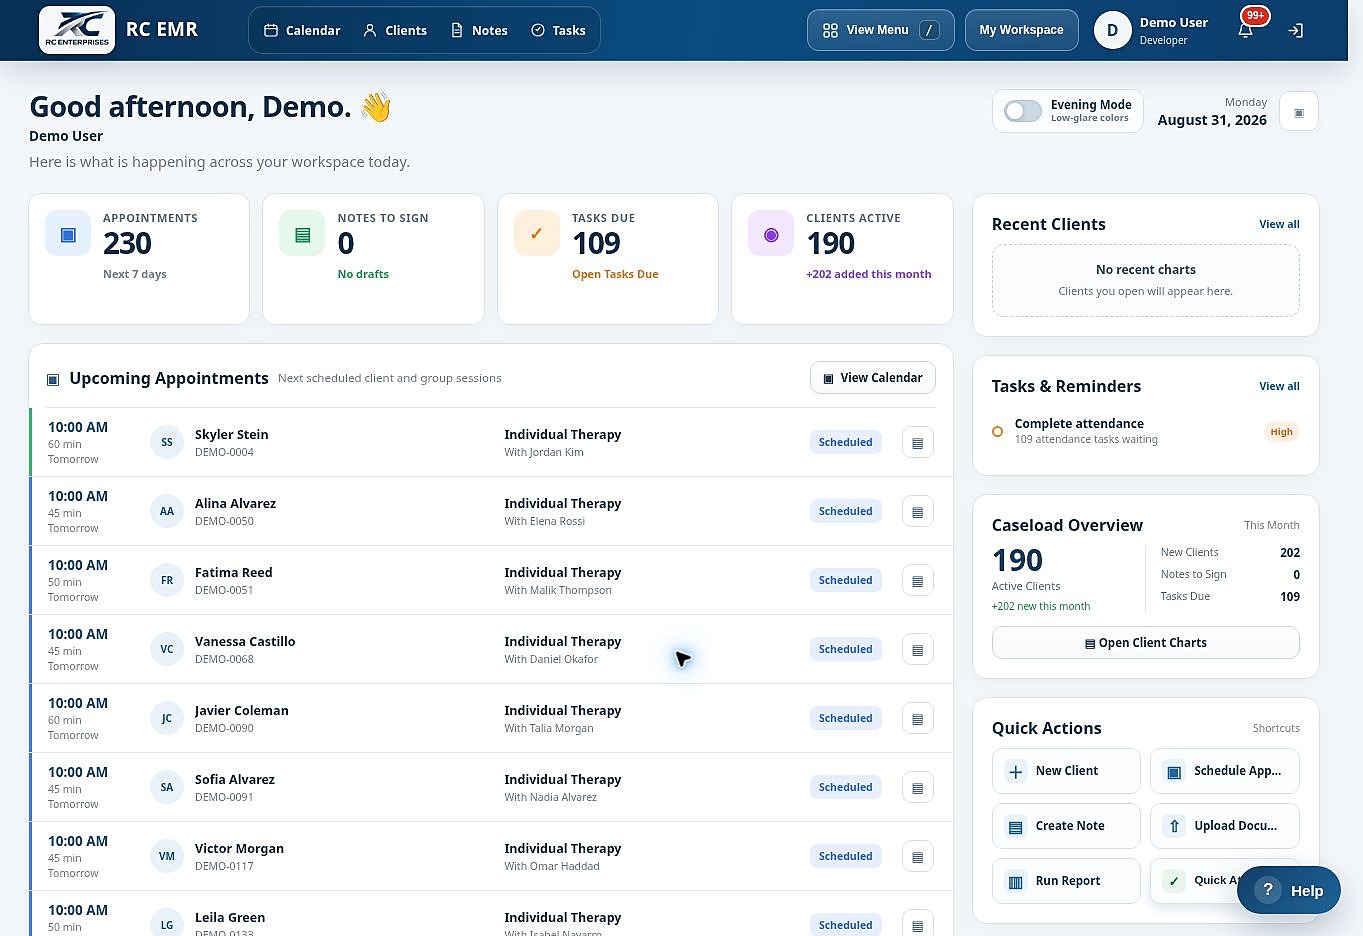Open details icon for Victor Morgan appointment
This screenshot has height=936, width=1363.
pos(918,856)
